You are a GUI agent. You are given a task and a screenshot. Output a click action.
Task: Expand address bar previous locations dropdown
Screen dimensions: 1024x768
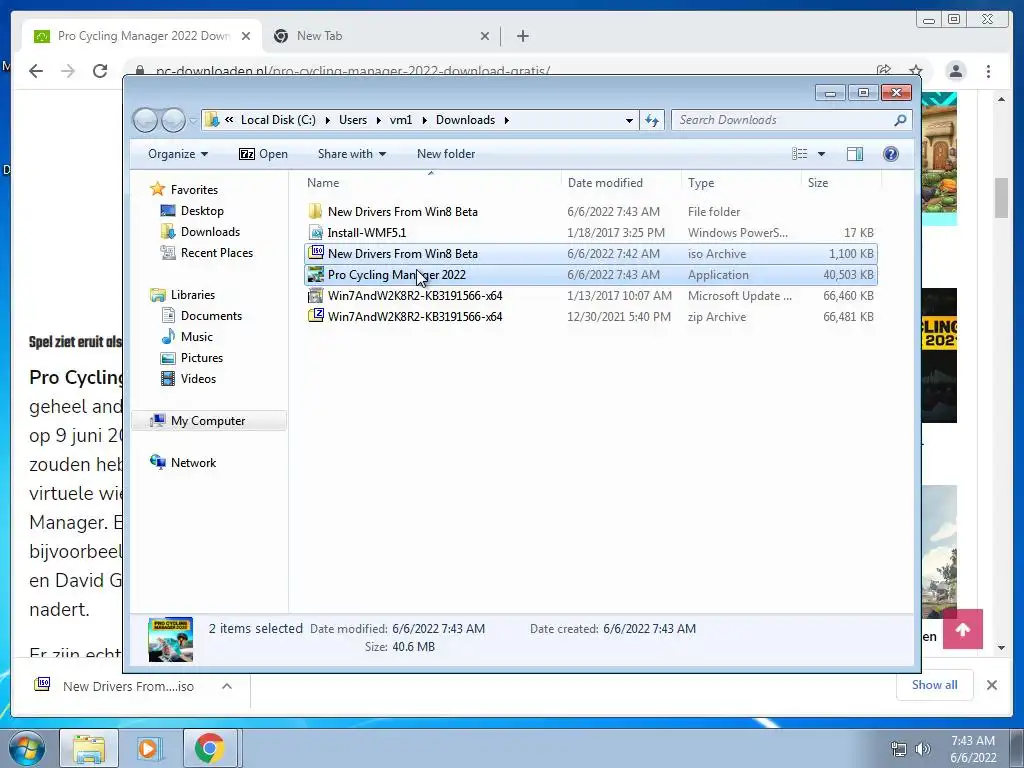coord(629,121)
